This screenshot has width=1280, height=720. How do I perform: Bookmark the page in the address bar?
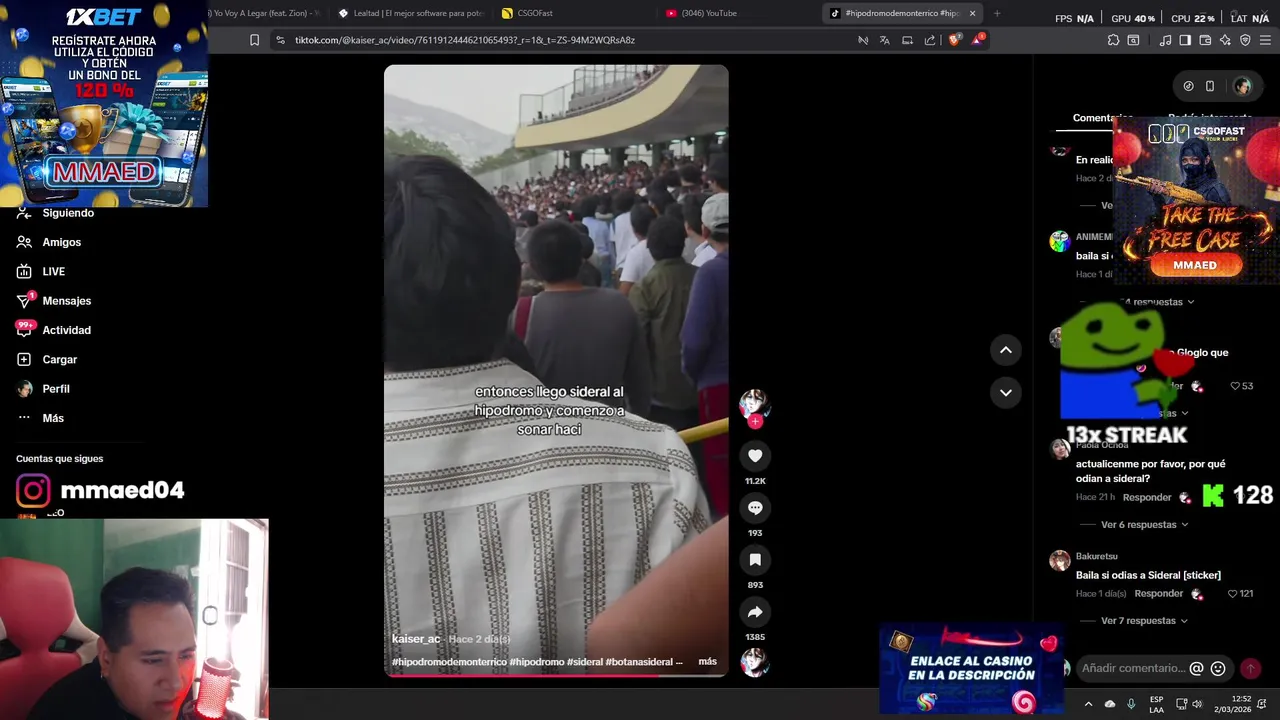pyautogui.click(x=254, y=40)
